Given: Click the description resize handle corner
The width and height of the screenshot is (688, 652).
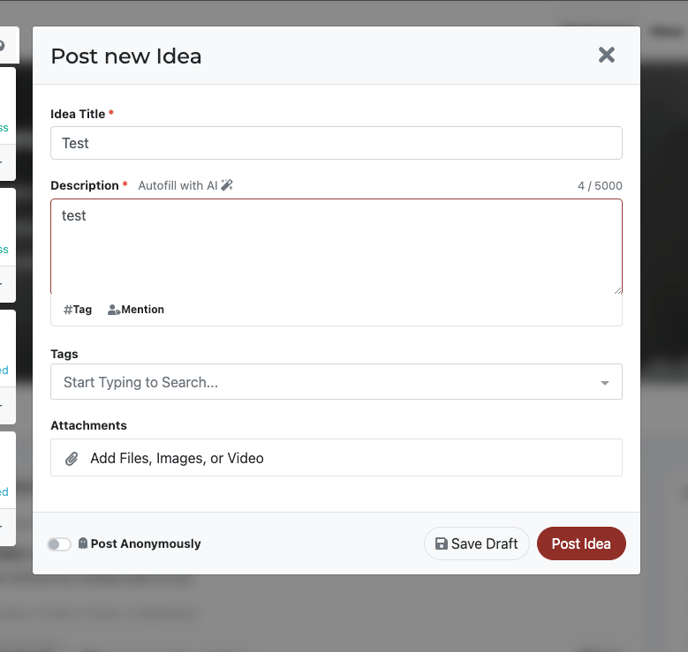Looking at the screenshot, I should click(618, 290).
